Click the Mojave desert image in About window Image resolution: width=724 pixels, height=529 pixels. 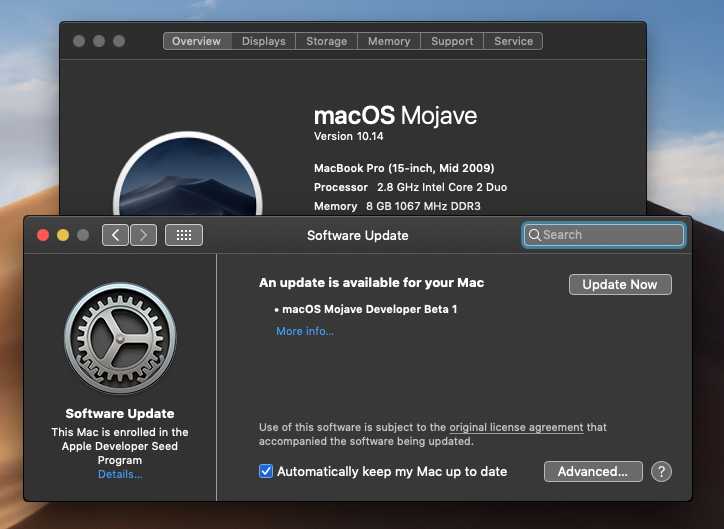(188, 174)
